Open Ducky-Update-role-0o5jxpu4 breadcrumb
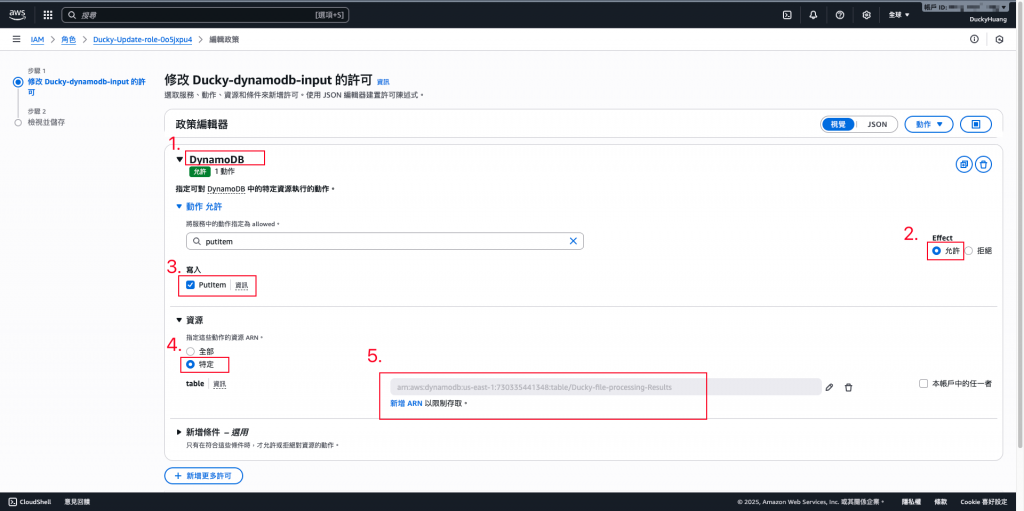Screen dimensions: 1024x511 pyautogui.click(x=142, y=40)
